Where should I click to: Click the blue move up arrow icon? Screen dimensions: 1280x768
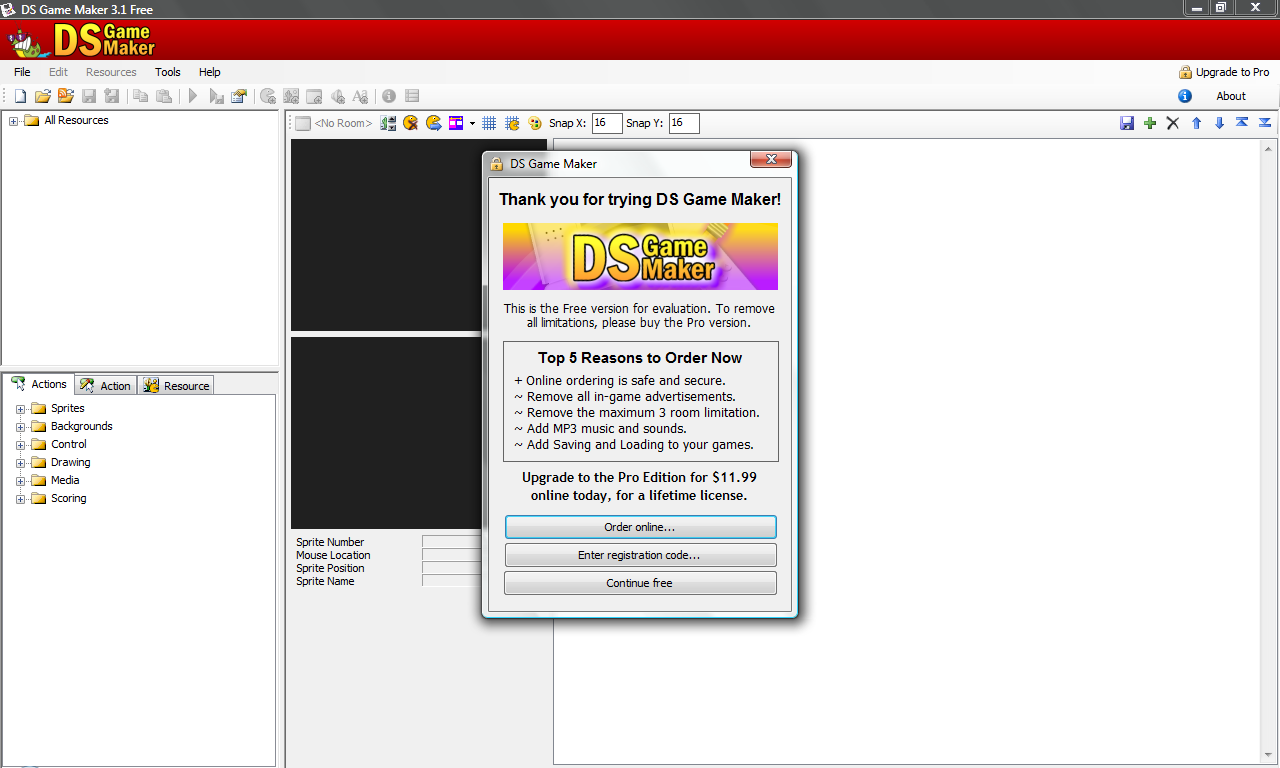tap(1196, 123)
